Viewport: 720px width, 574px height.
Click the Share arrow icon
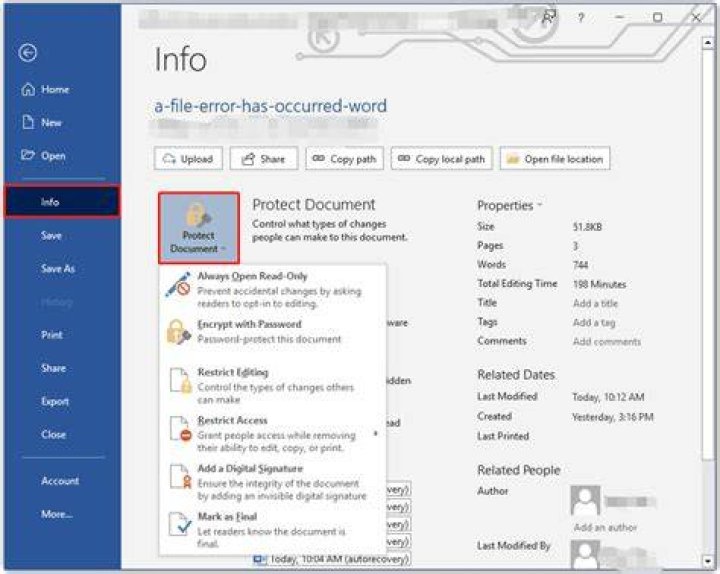(x=248, y=159)
